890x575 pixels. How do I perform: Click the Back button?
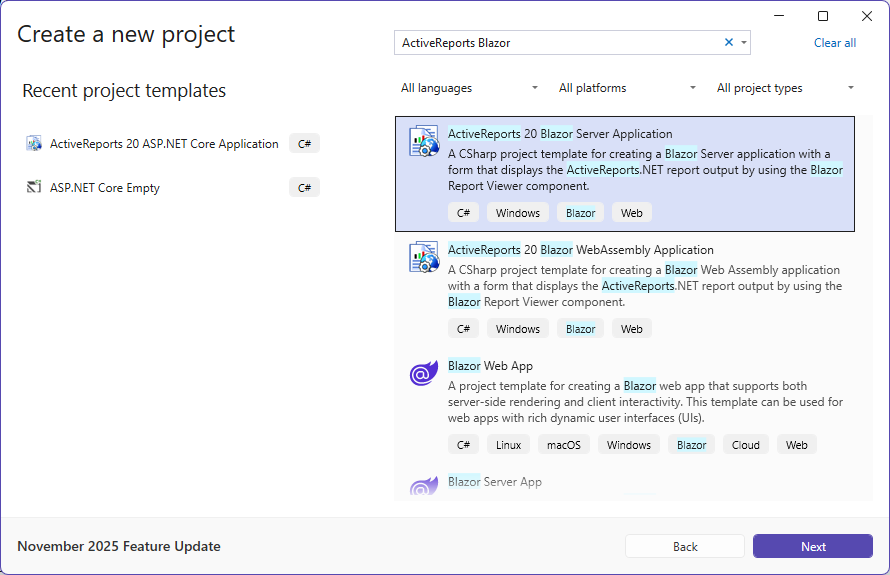click(x=684, y=546)
